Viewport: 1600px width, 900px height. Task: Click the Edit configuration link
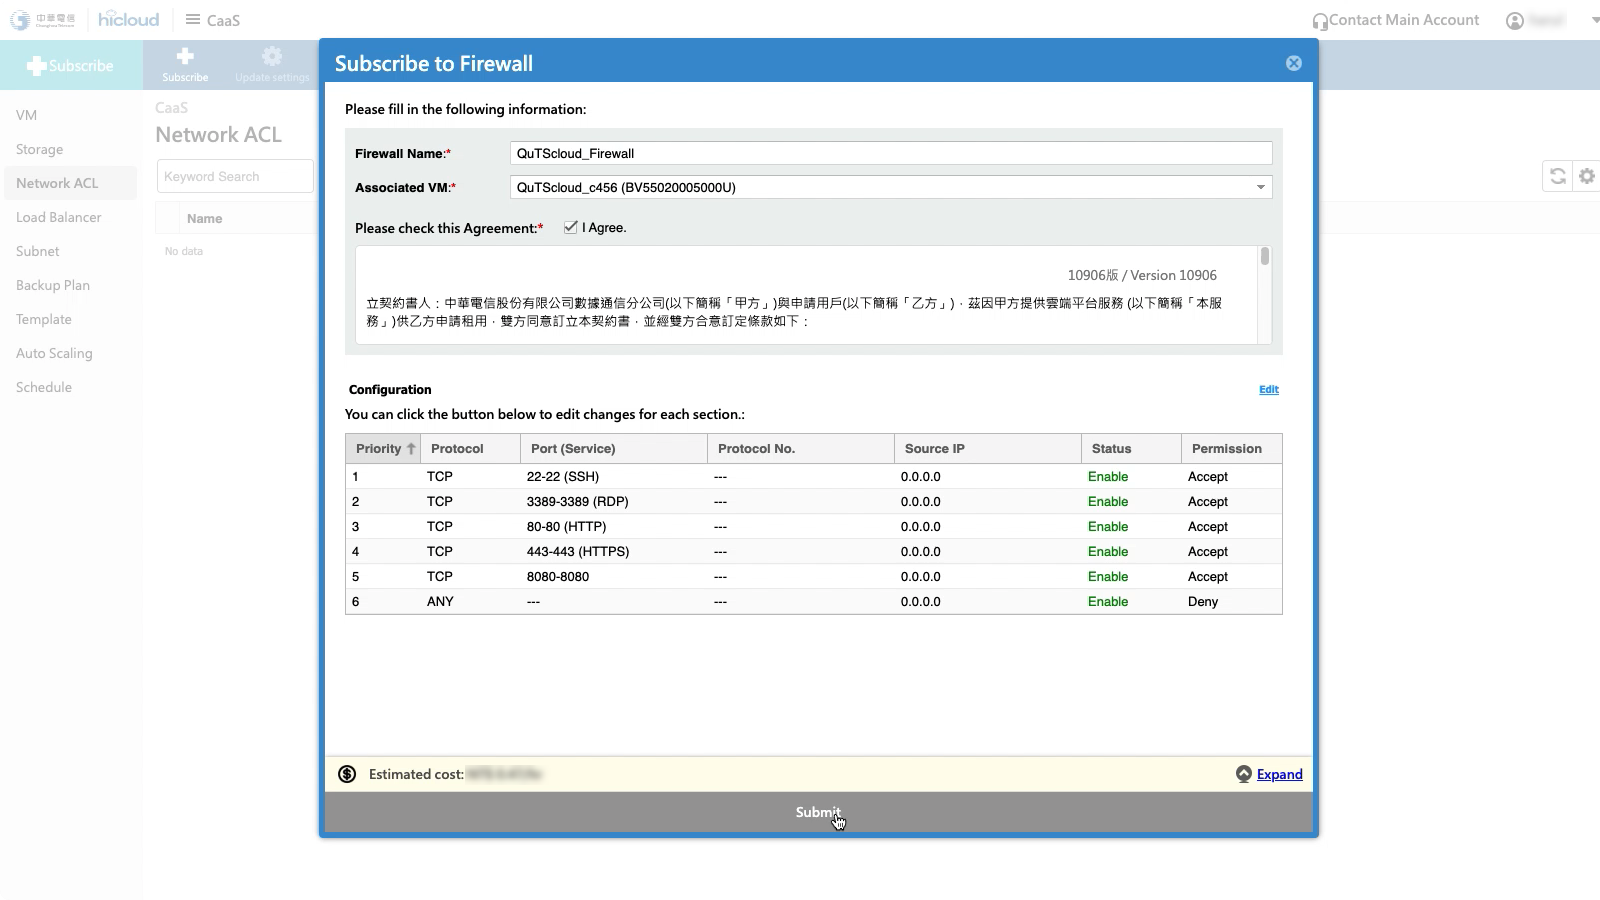(1268, 390)
